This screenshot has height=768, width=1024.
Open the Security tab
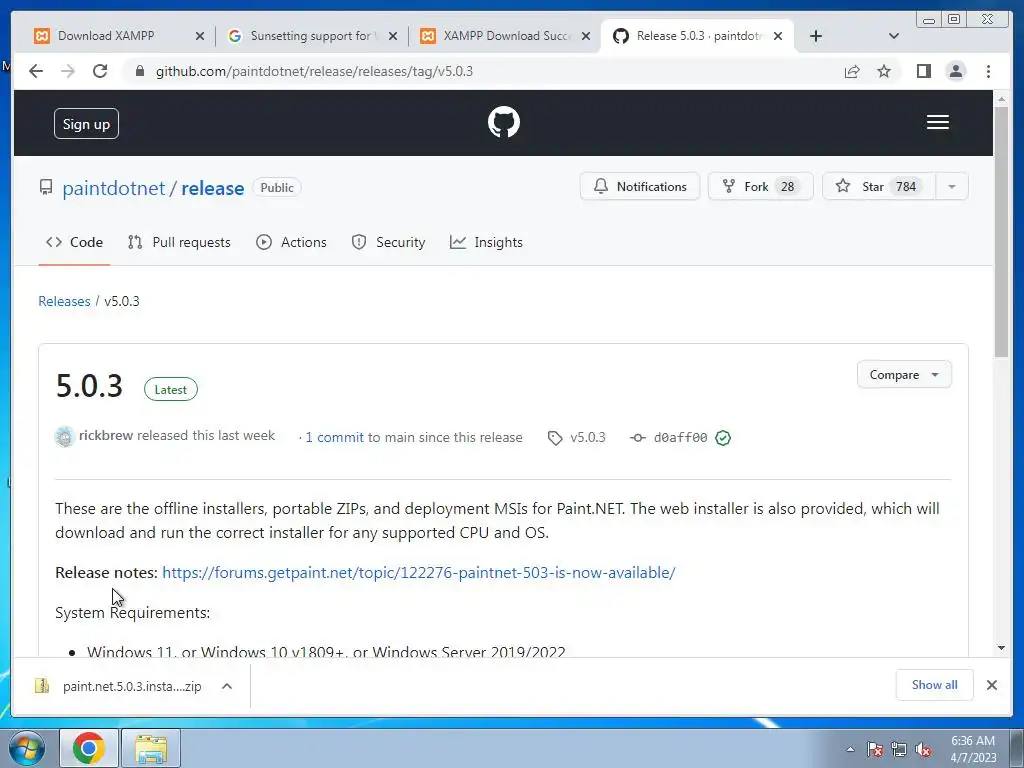[388, 242]
